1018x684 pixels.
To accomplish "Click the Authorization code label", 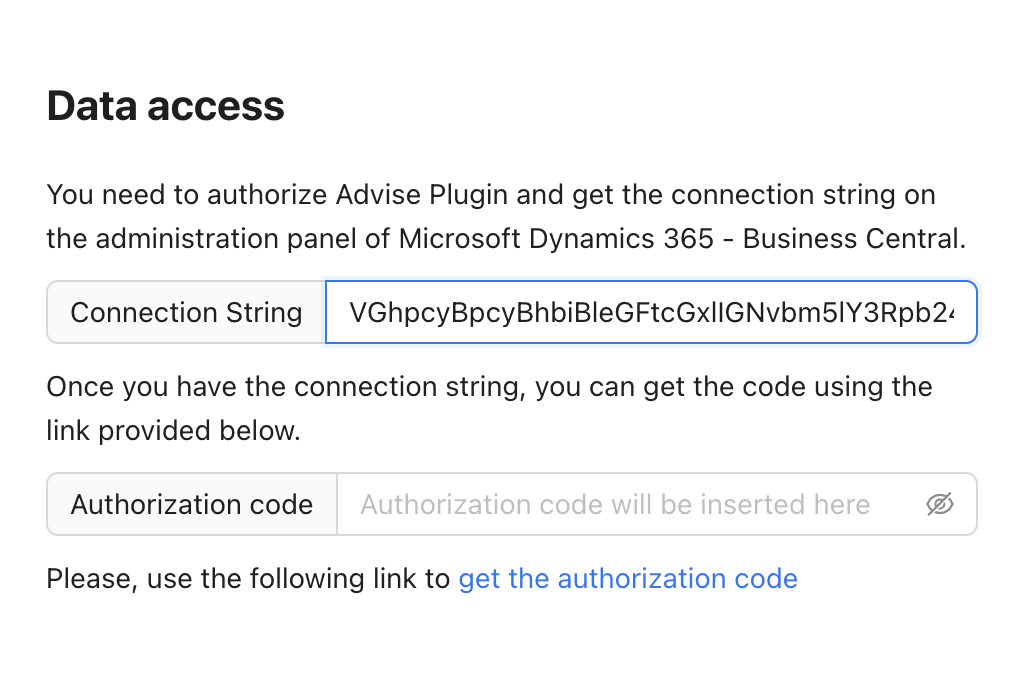I will (x=191, y=504).
